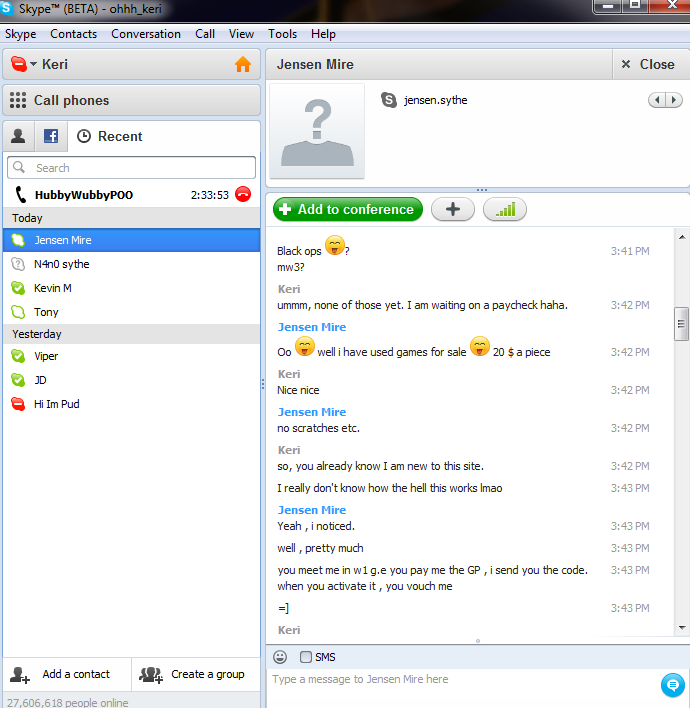
Task: Click the message 'no scratches etc.'
Action: (x=318, y=428)
